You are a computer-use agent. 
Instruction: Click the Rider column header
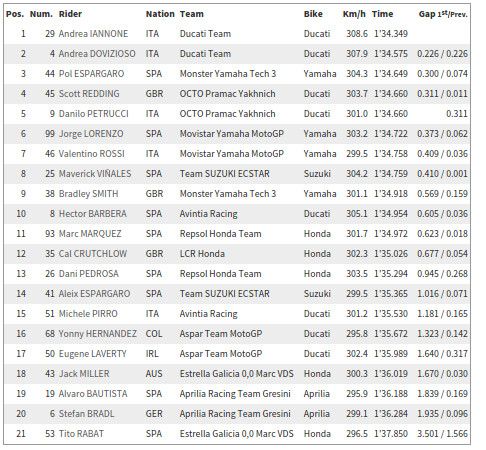pos(70,14)
